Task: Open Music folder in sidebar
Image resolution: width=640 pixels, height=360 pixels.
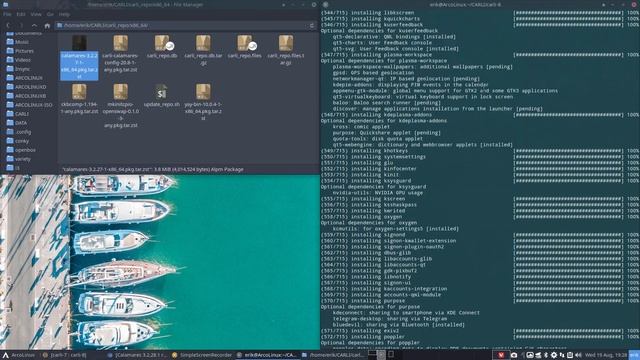Action: point(18,42)
